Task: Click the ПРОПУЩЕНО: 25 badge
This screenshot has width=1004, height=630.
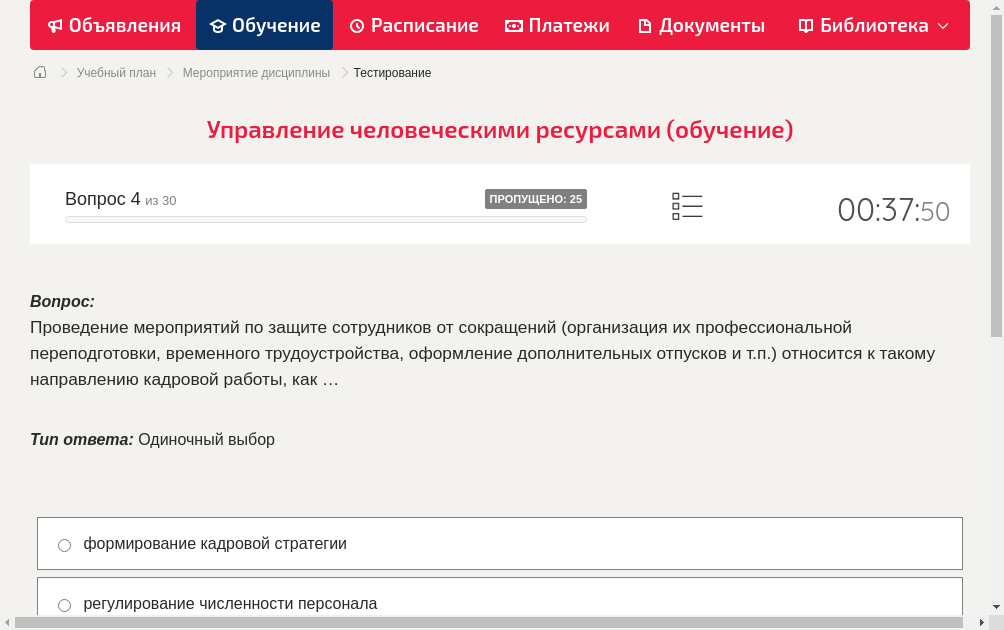Action: click(x=537, y=199)
